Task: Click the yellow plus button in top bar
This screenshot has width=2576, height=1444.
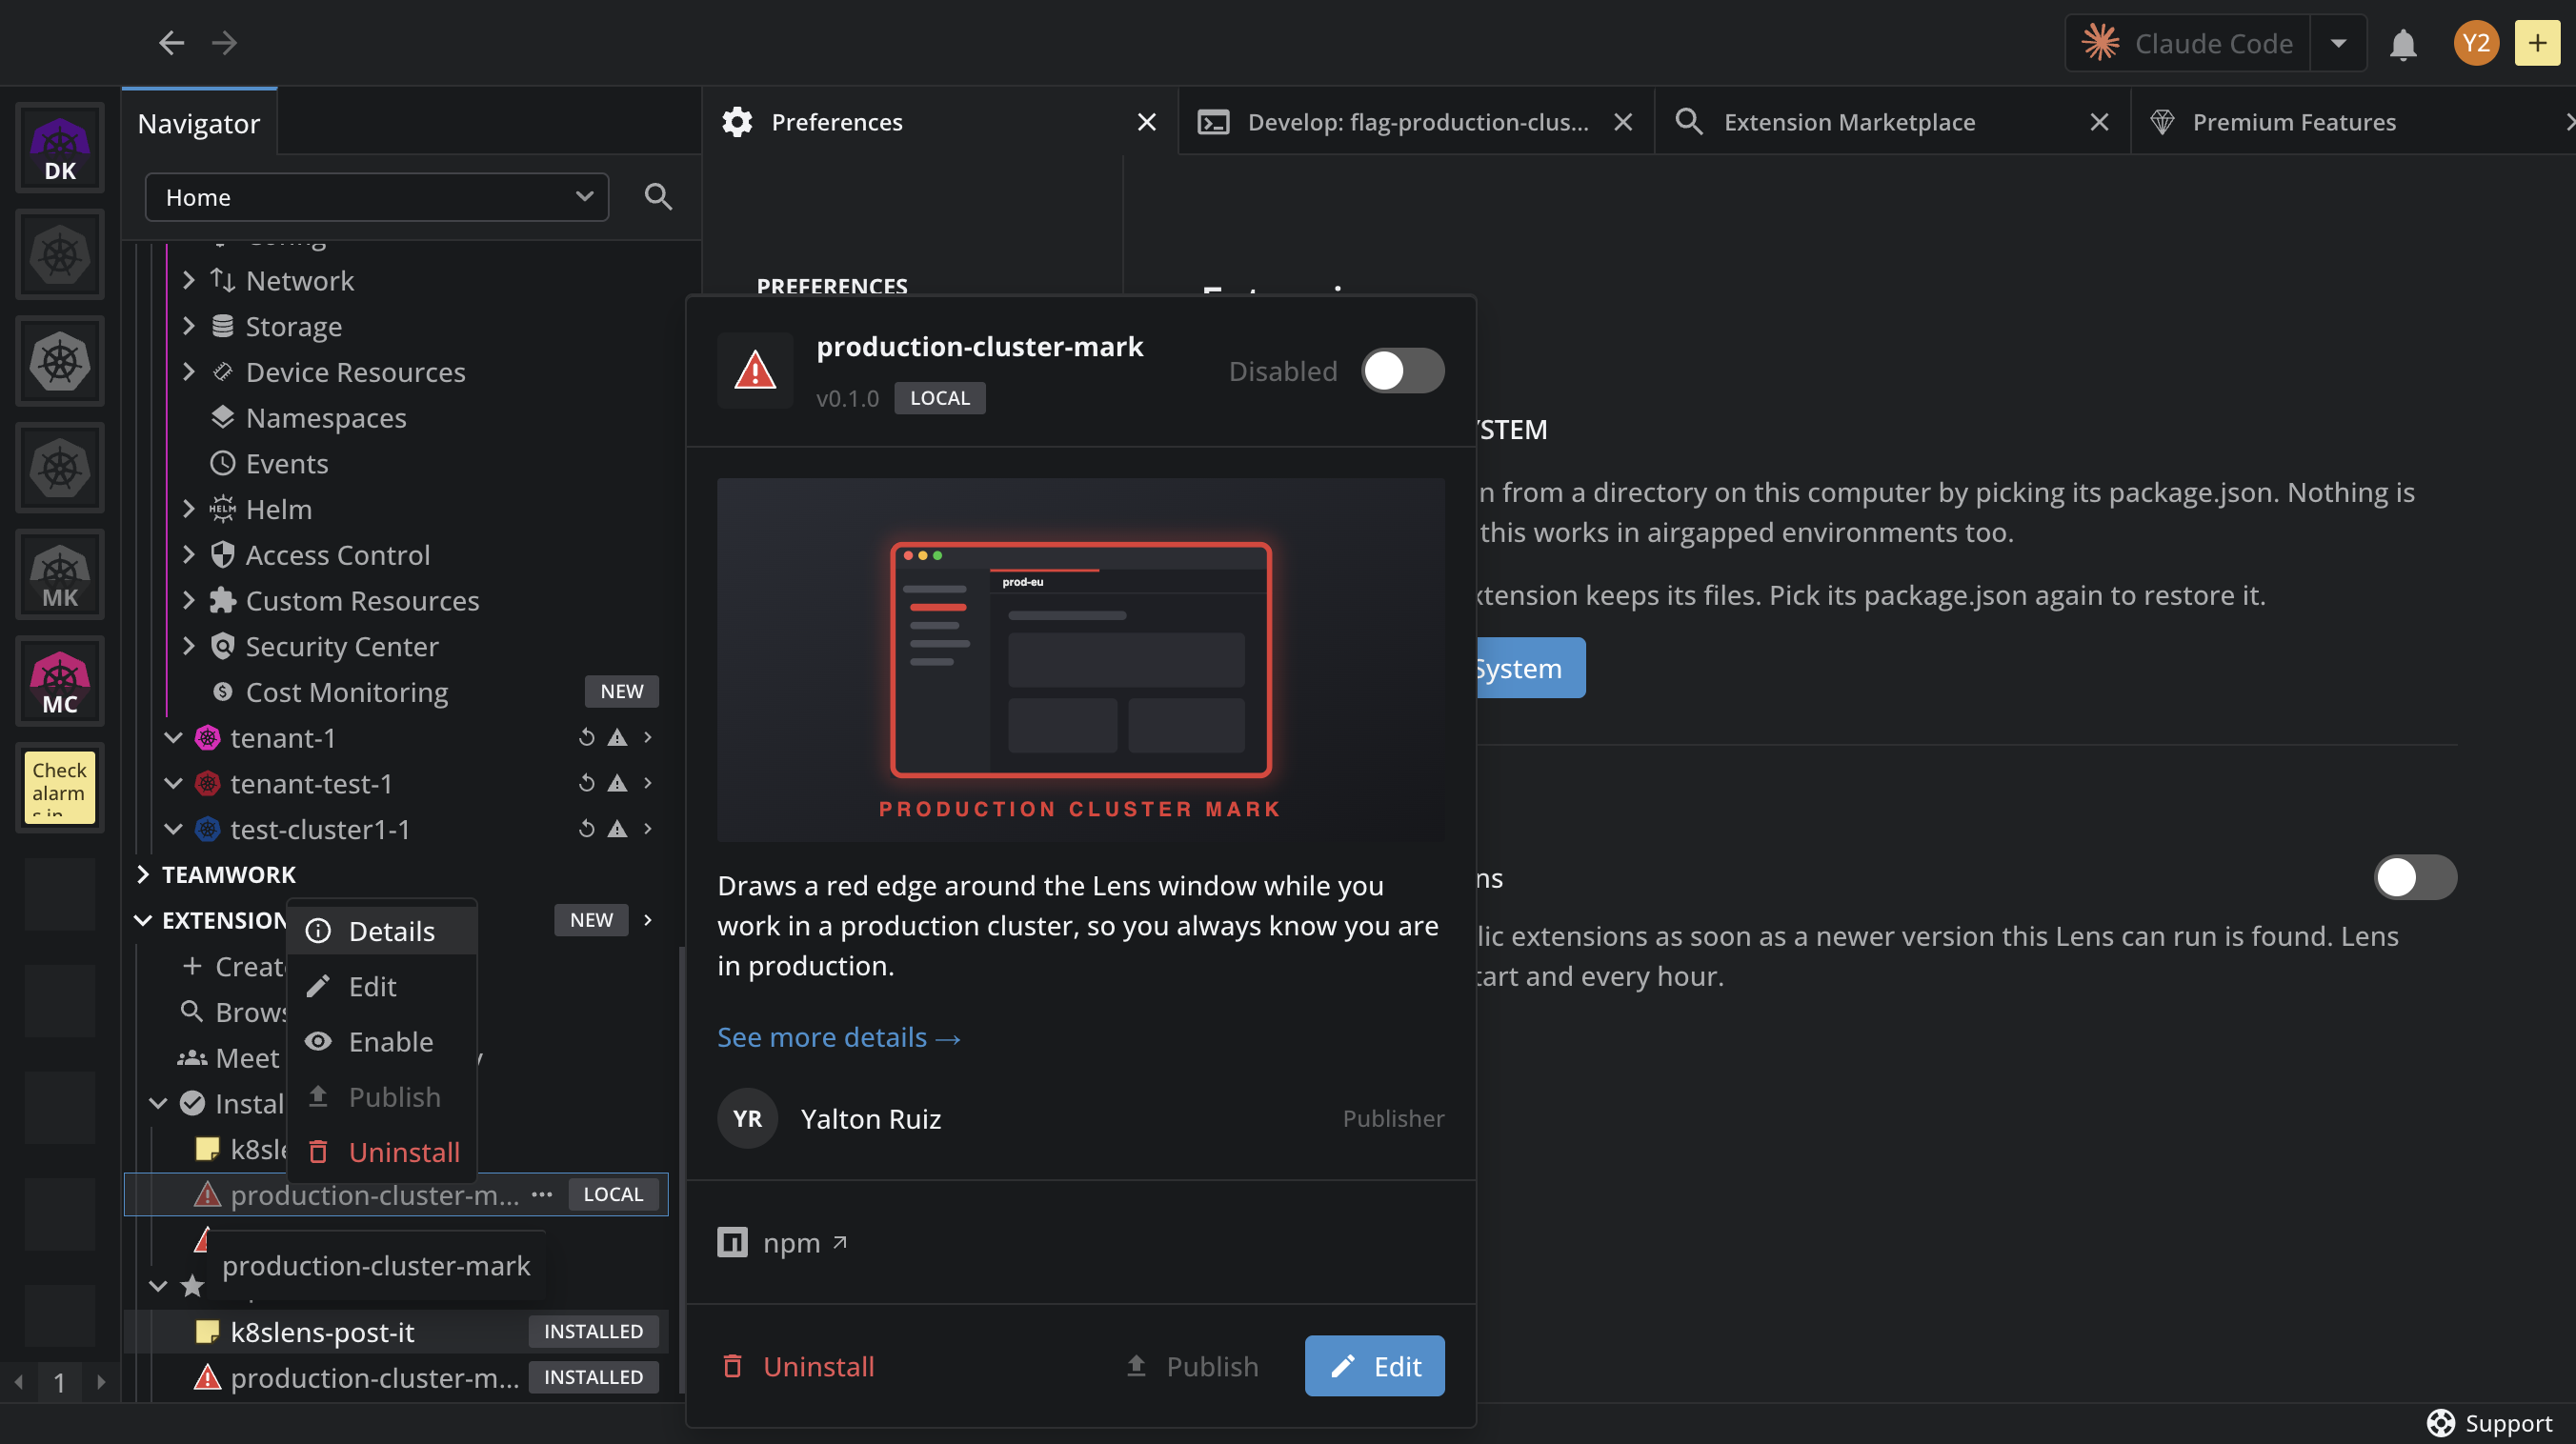Action: click(2537, 43)
